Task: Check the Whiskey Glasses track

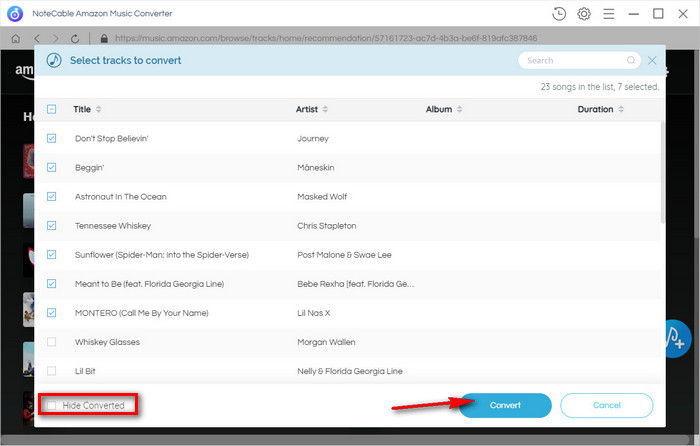Action: (51, 342)
